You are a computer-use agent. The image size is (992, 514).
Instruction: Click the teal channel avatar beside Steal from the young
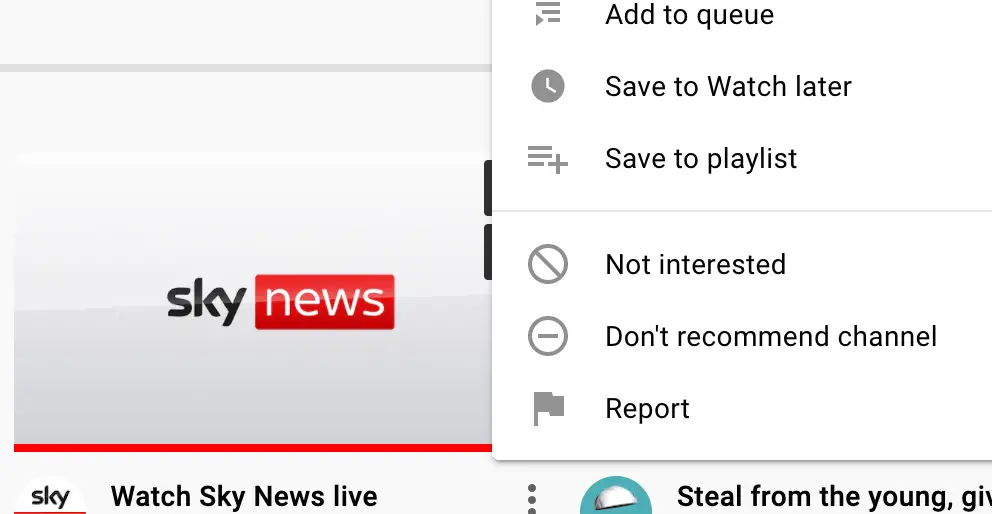click(x=615, y=496)
